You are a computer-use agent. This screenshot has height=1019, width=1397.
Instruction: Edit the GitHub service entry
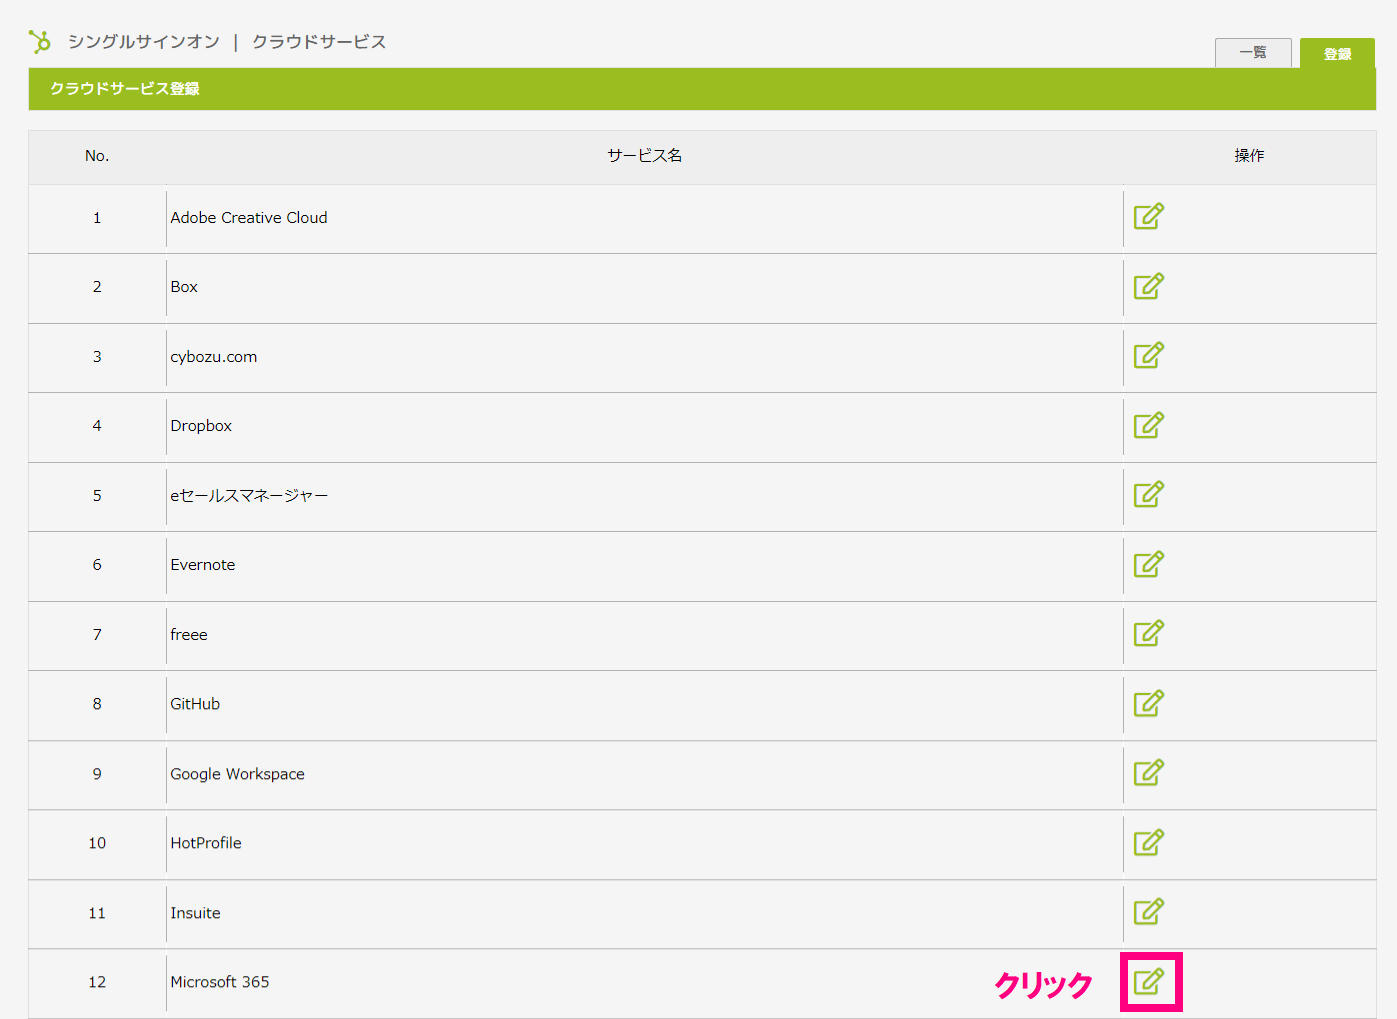1148,703
